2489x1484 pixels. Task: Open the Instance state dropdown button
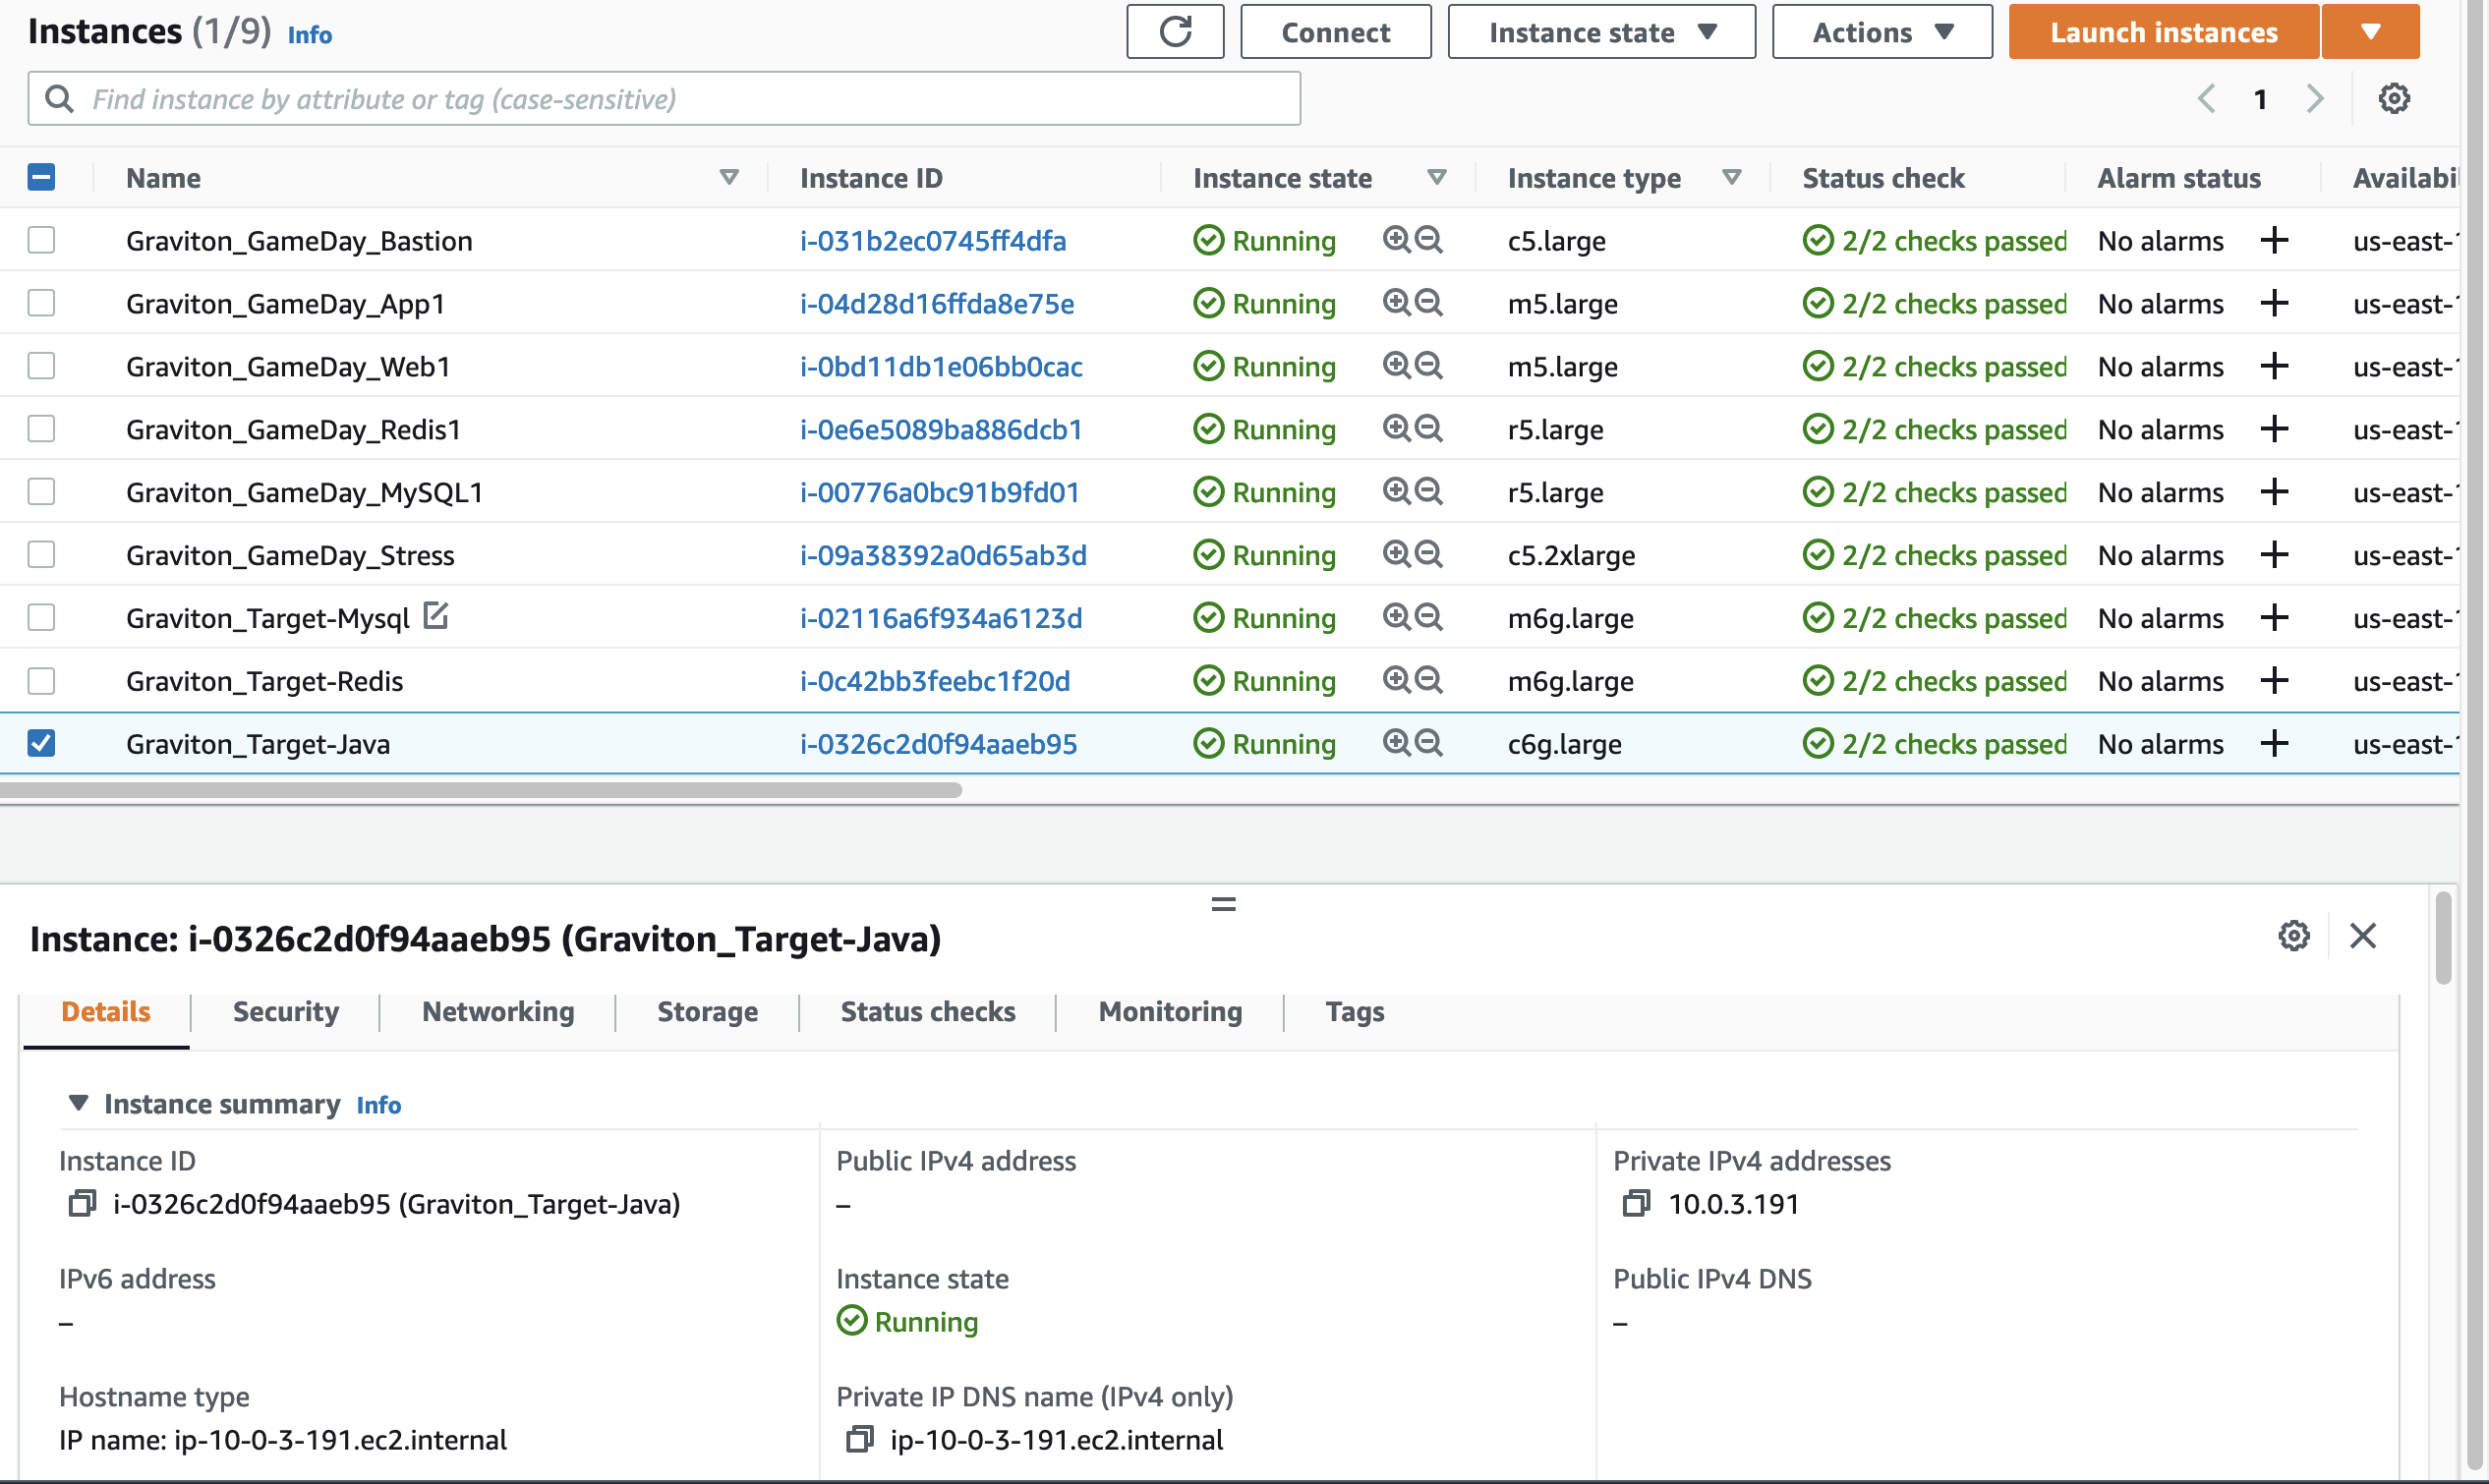(x=1601, y=32)
